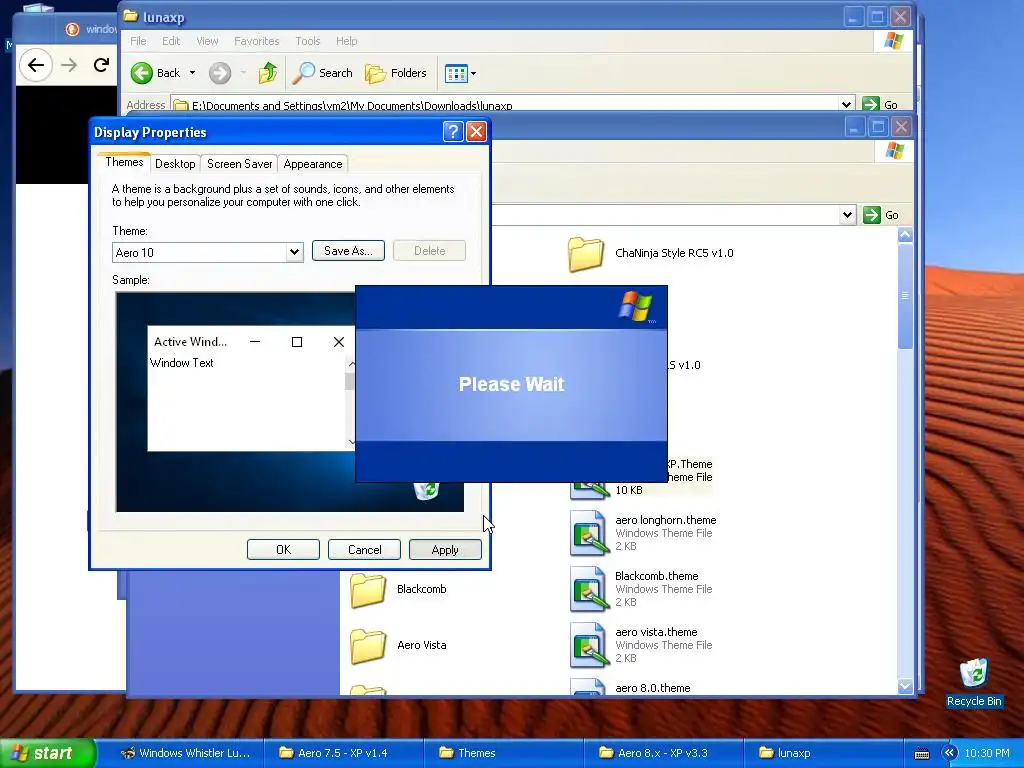The width and height of the screenshot is (1024, 768).
Task: Expand hidden tray icons chevron
Action: 949,753
